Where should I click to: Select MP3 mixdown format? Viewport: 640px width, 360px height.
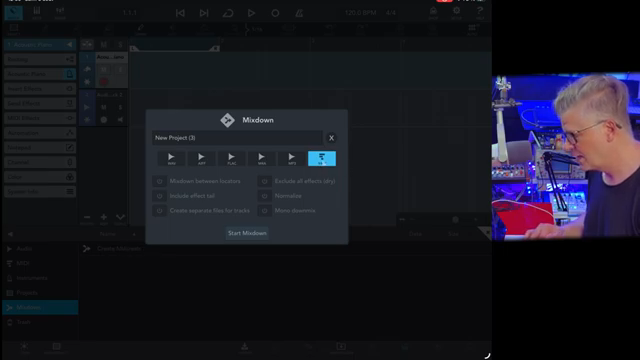tap(292, 158)
